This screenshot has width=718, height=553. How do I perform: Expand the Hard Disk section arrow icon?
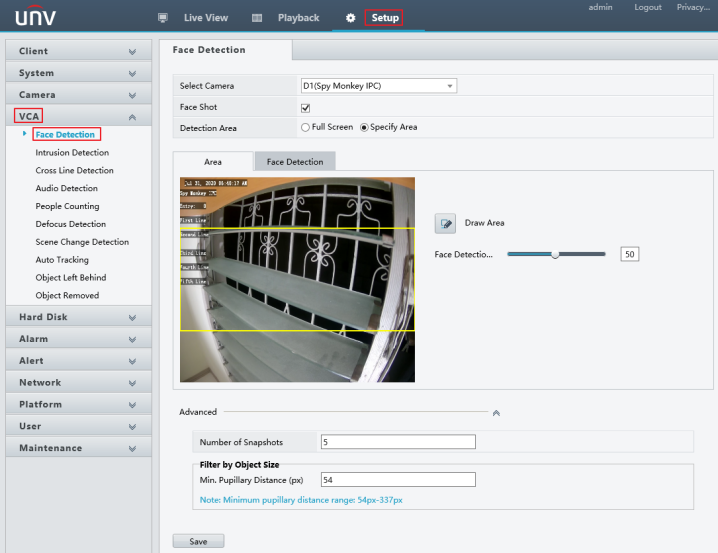(132, 317)
